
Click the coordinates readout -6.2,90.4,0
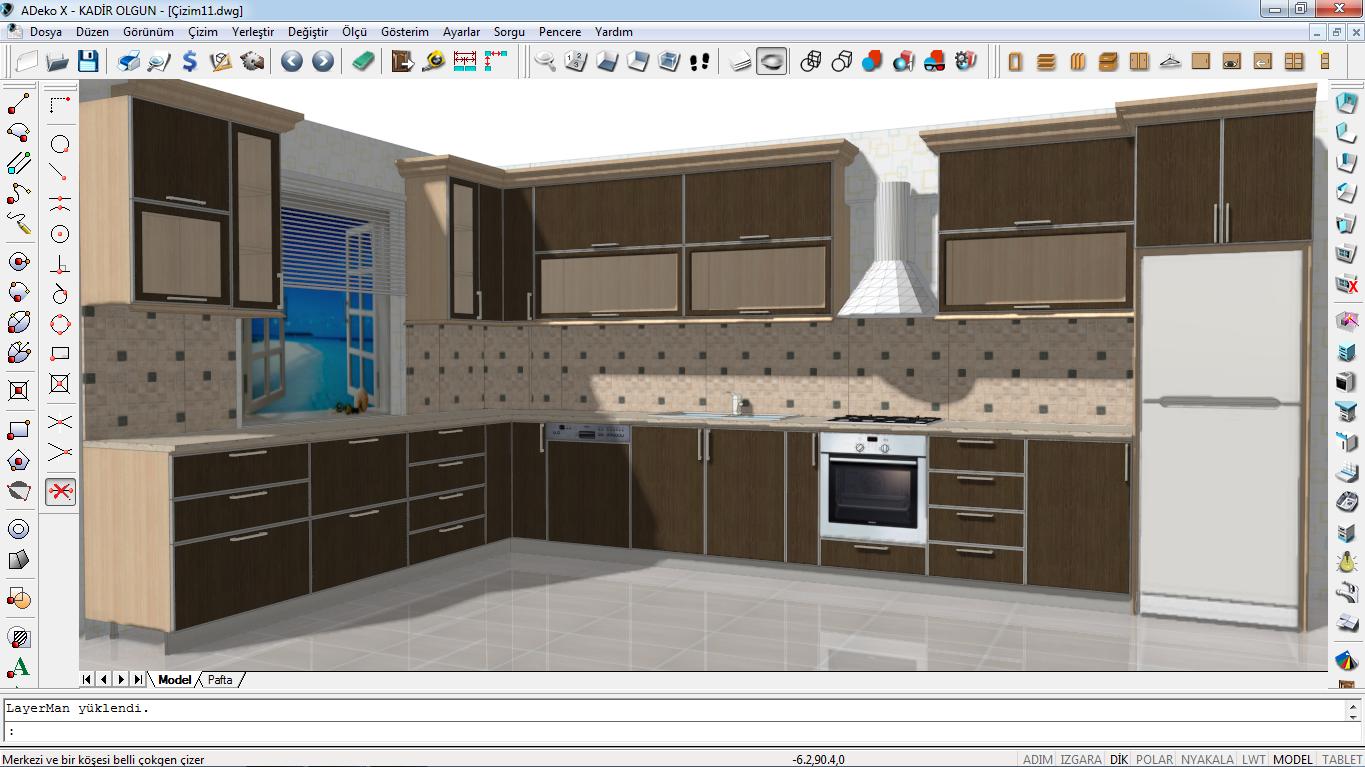(818, 760)
